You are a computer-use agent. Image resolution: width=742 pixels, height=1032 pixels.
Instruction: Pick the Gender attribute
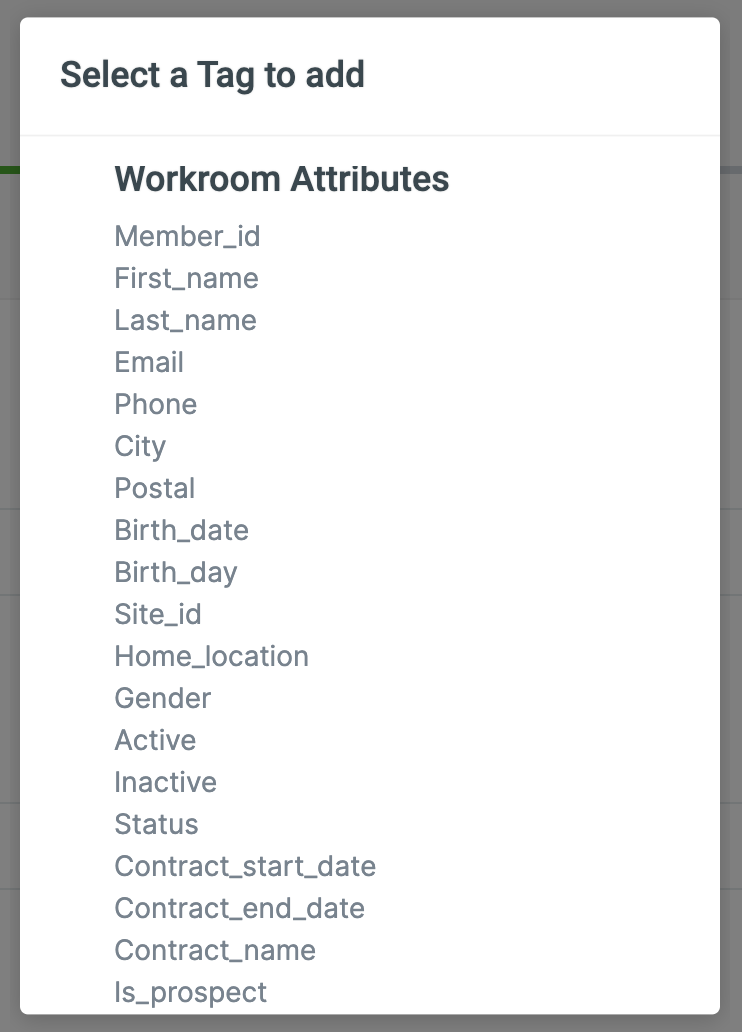coord(163,698)
